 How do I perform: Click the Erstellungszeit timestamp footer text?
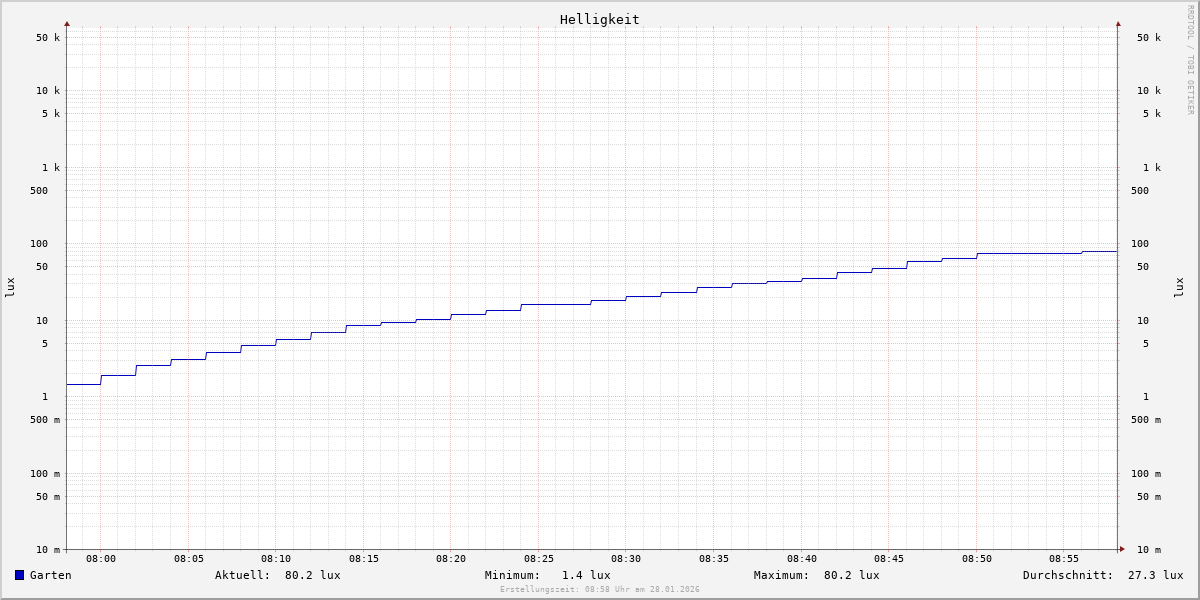(x=600, y=590)
